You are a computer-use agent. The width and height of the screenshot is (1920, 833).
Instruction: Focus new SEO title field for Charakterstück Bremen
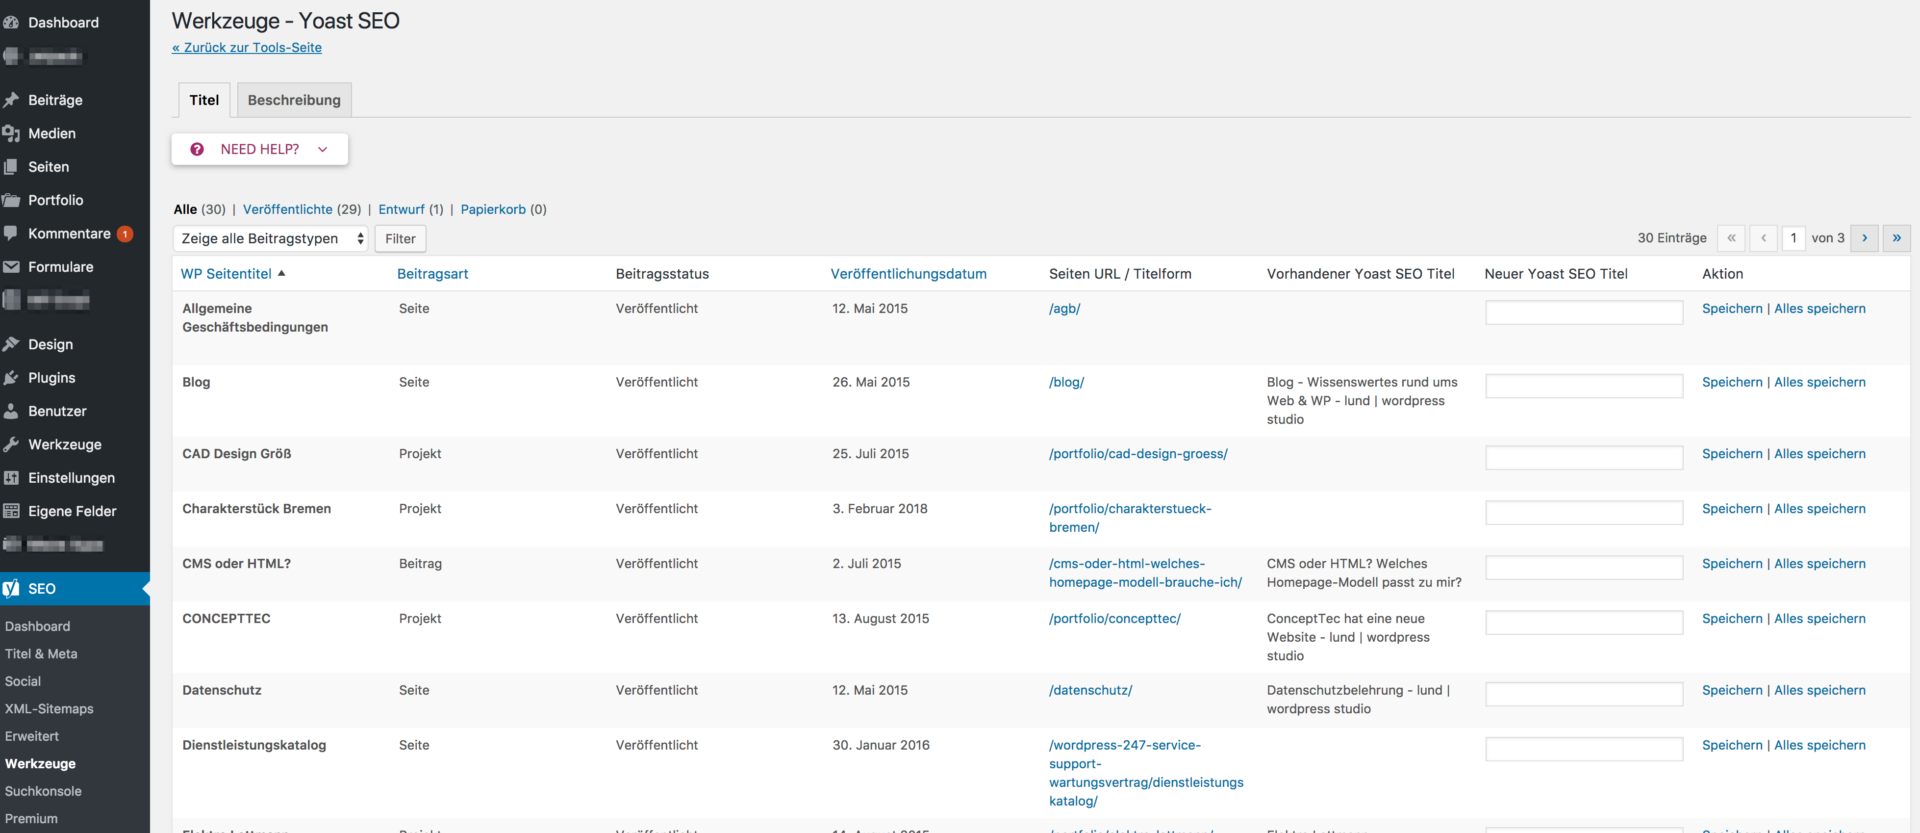[x=1584, y=512]
